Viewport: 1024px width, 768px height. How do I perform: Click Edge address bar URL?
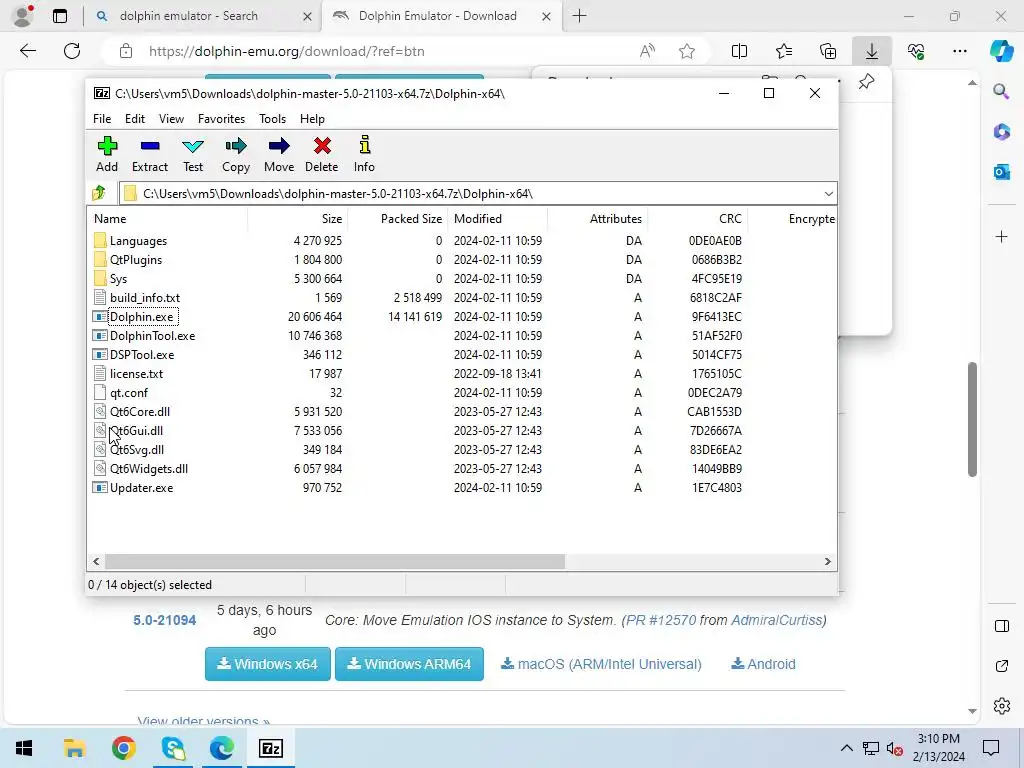point(287,51)
